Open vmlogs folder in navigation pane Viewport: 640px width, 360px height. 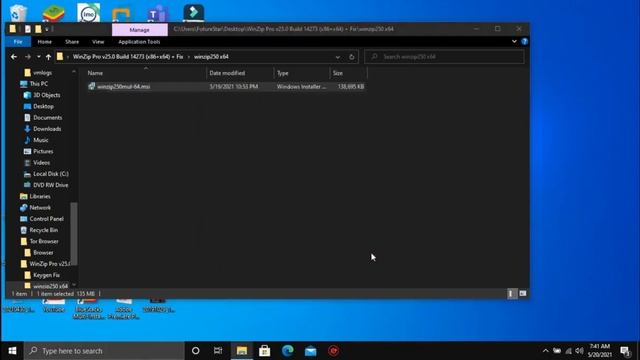42,73
